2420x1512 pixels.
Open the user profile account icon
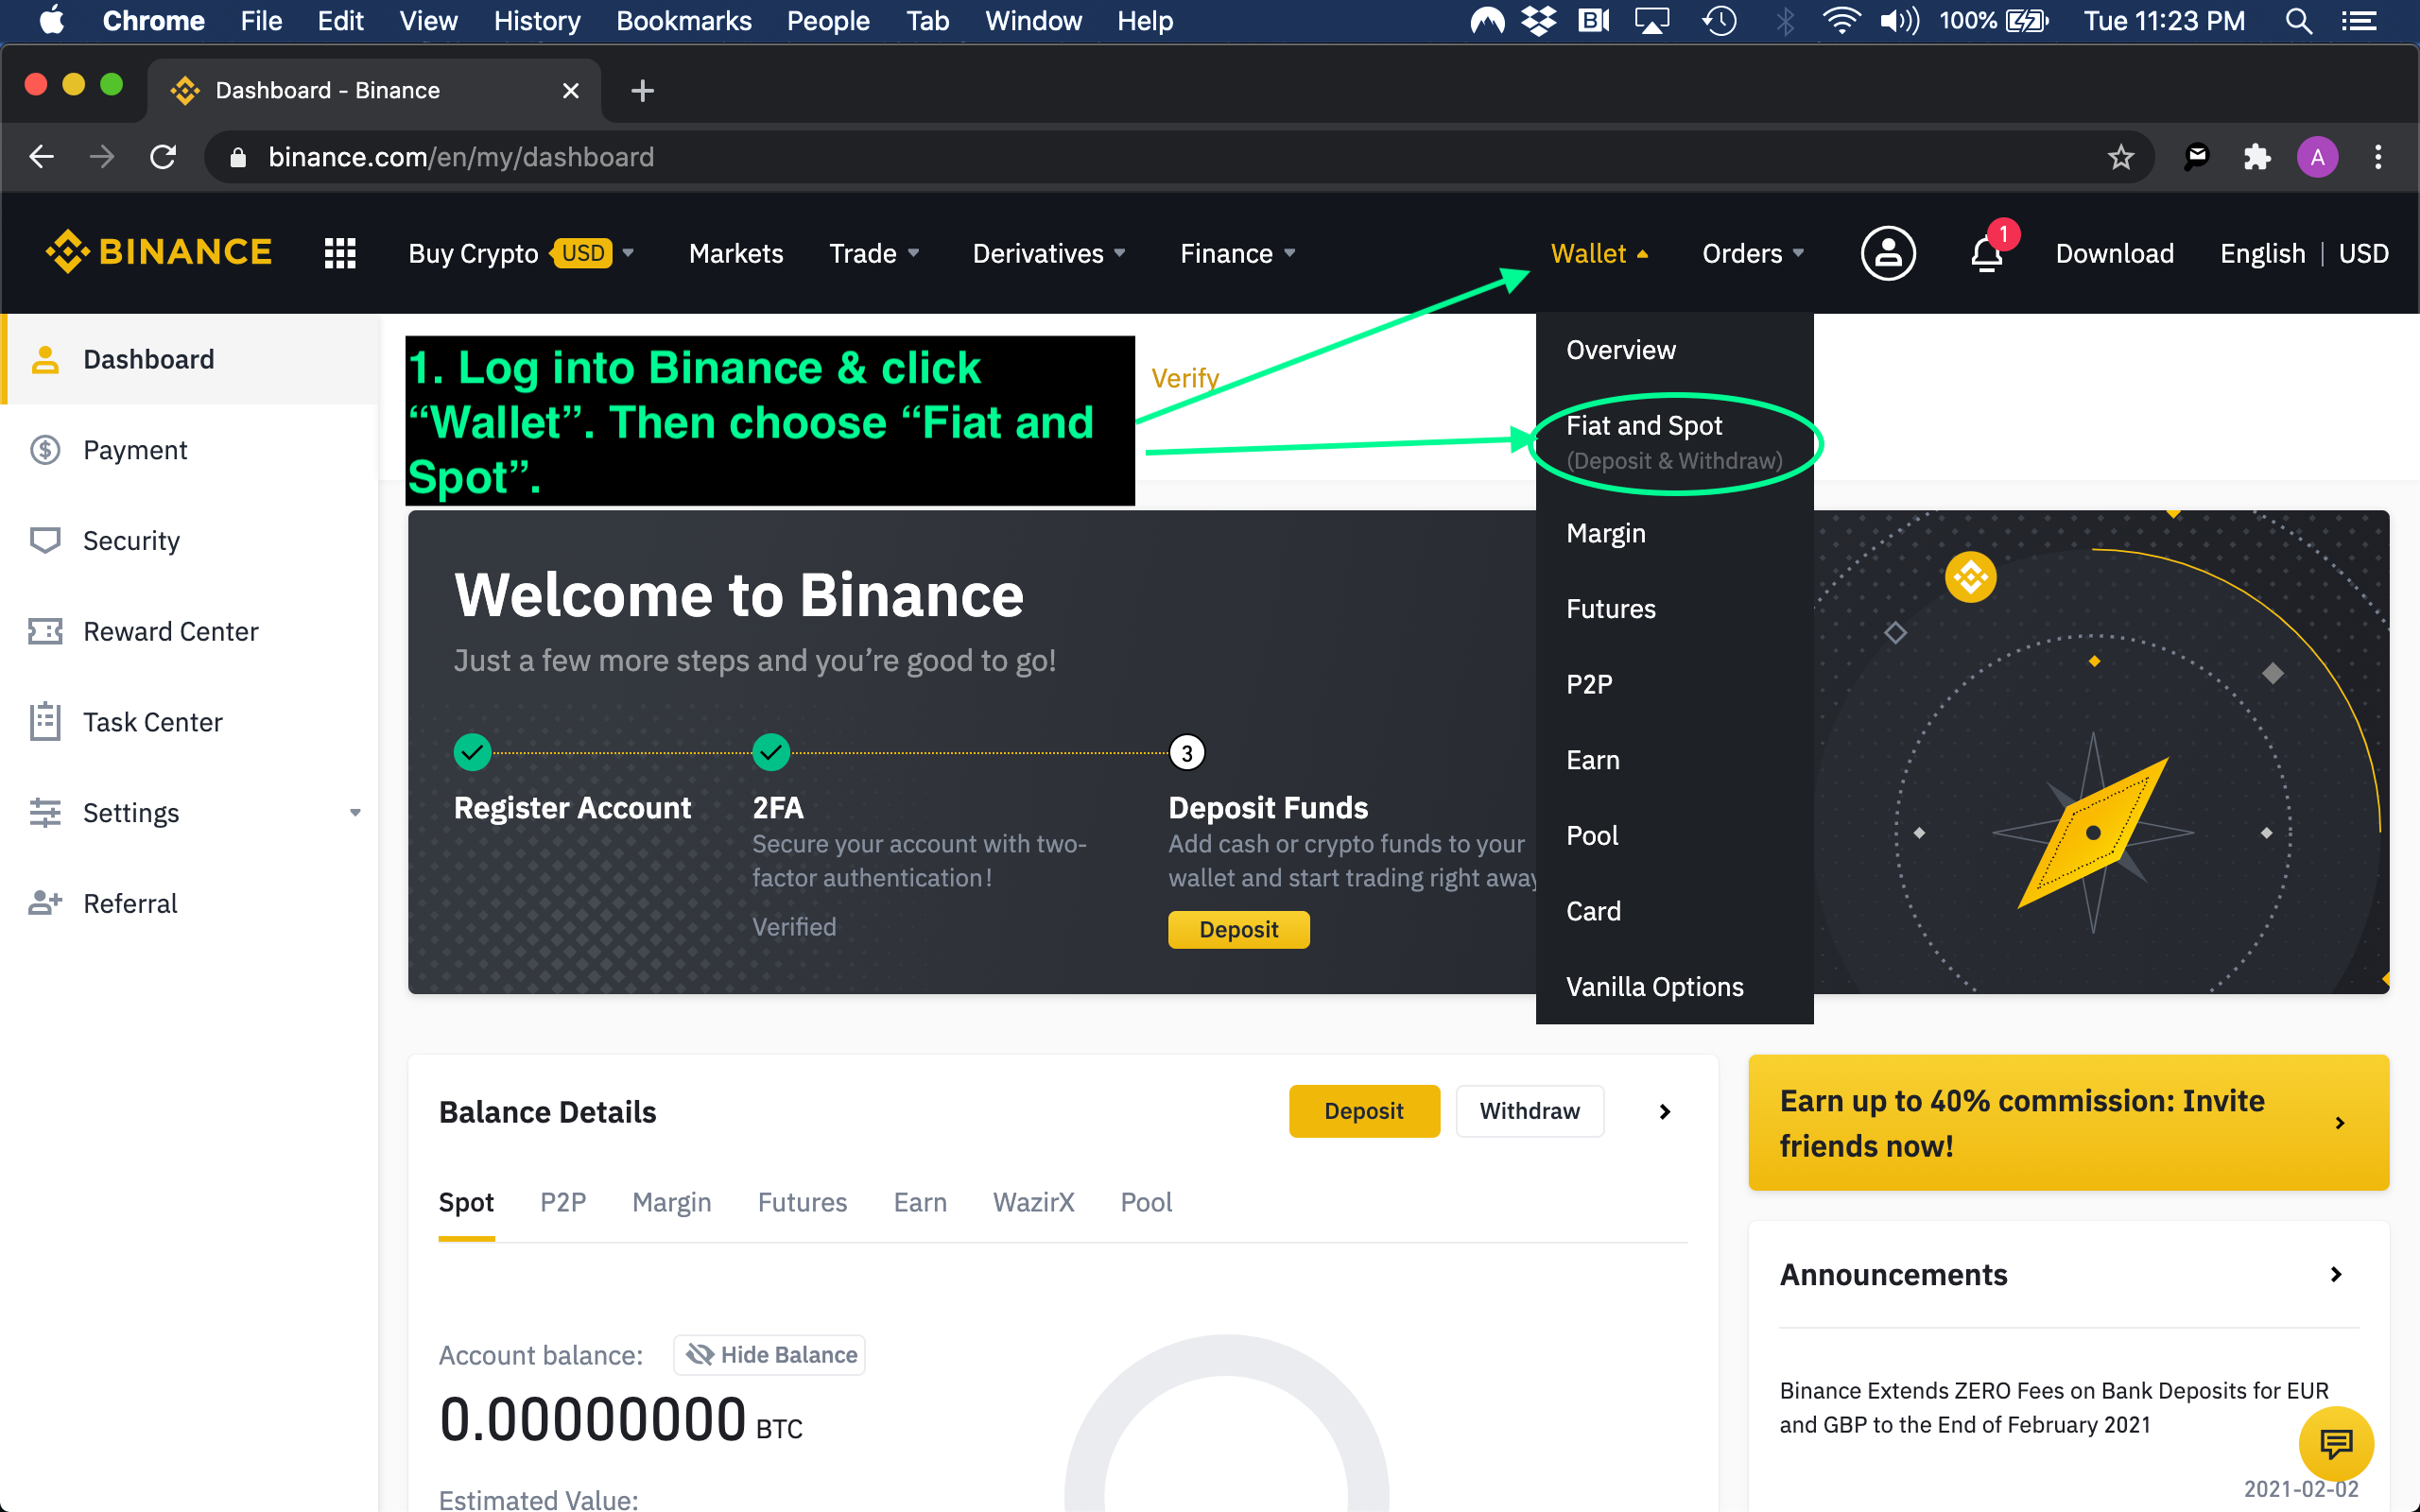coord(1887,253)
